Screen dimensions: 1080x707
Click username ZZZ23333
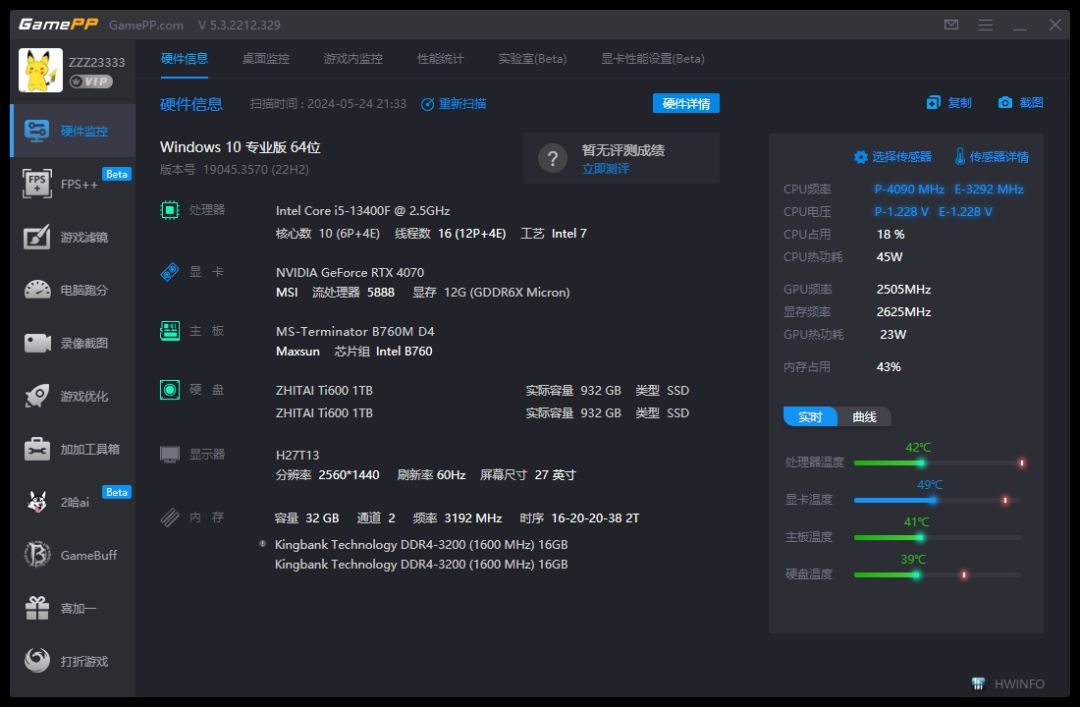click(96, 62)
